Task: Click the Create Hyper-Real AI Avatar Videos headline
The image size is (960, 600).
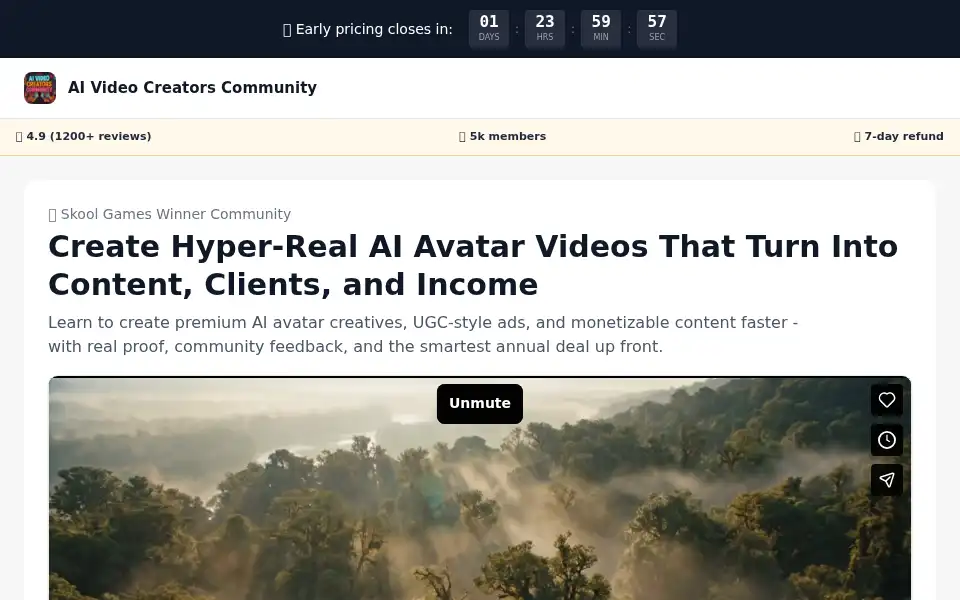Action: point(473,265)
